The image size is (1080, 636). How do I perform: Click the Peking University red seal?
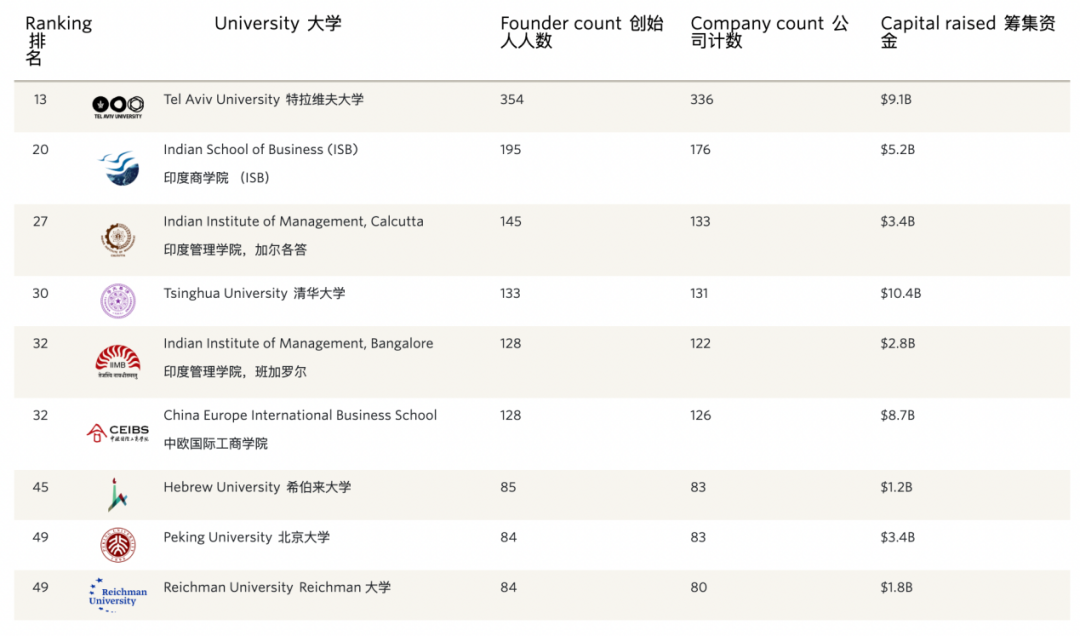[118, 545]
